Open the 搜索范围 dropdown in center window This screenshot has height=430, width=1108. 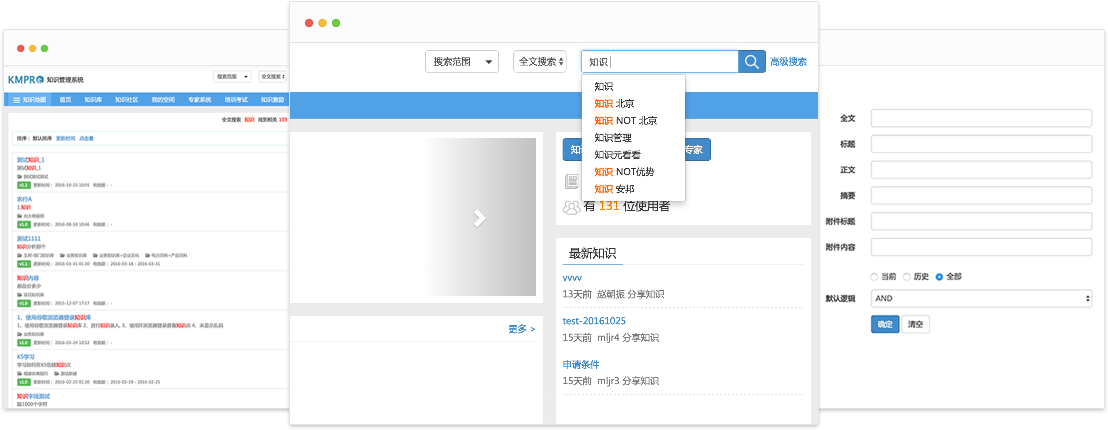coord(461,62)
